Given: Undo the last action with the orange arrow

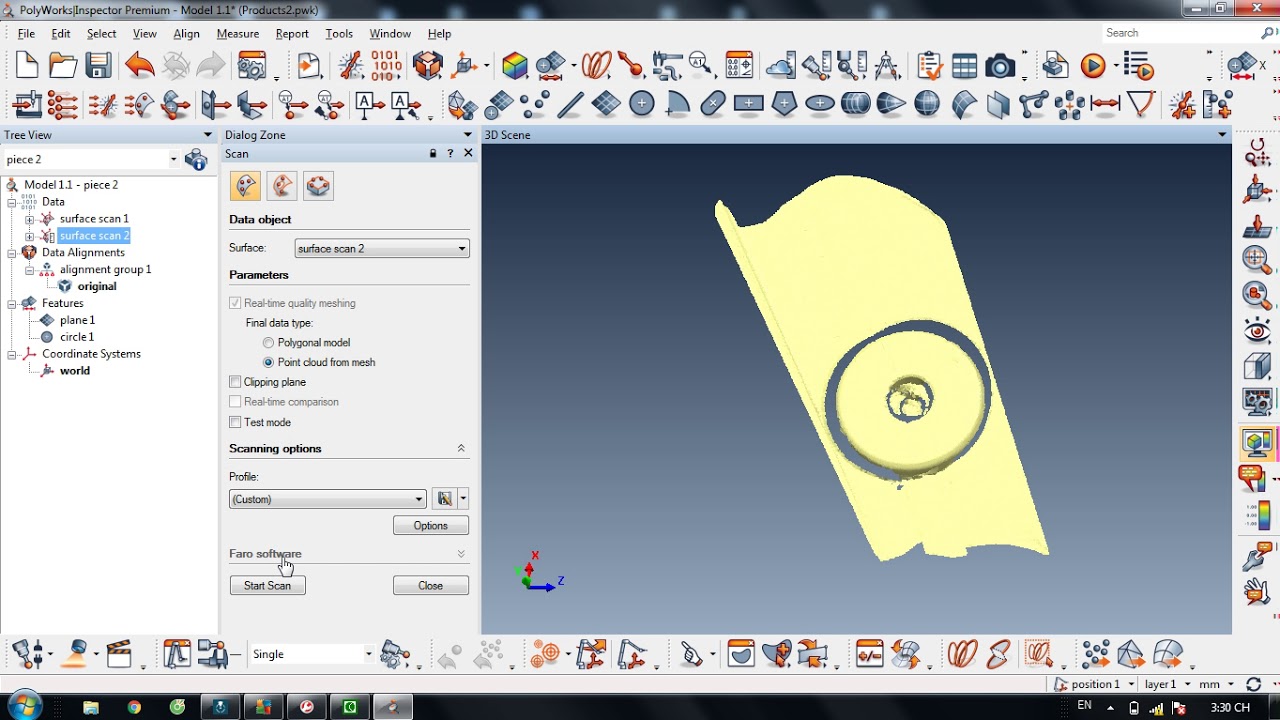Looking at the screenshot, I should [139, 67].
